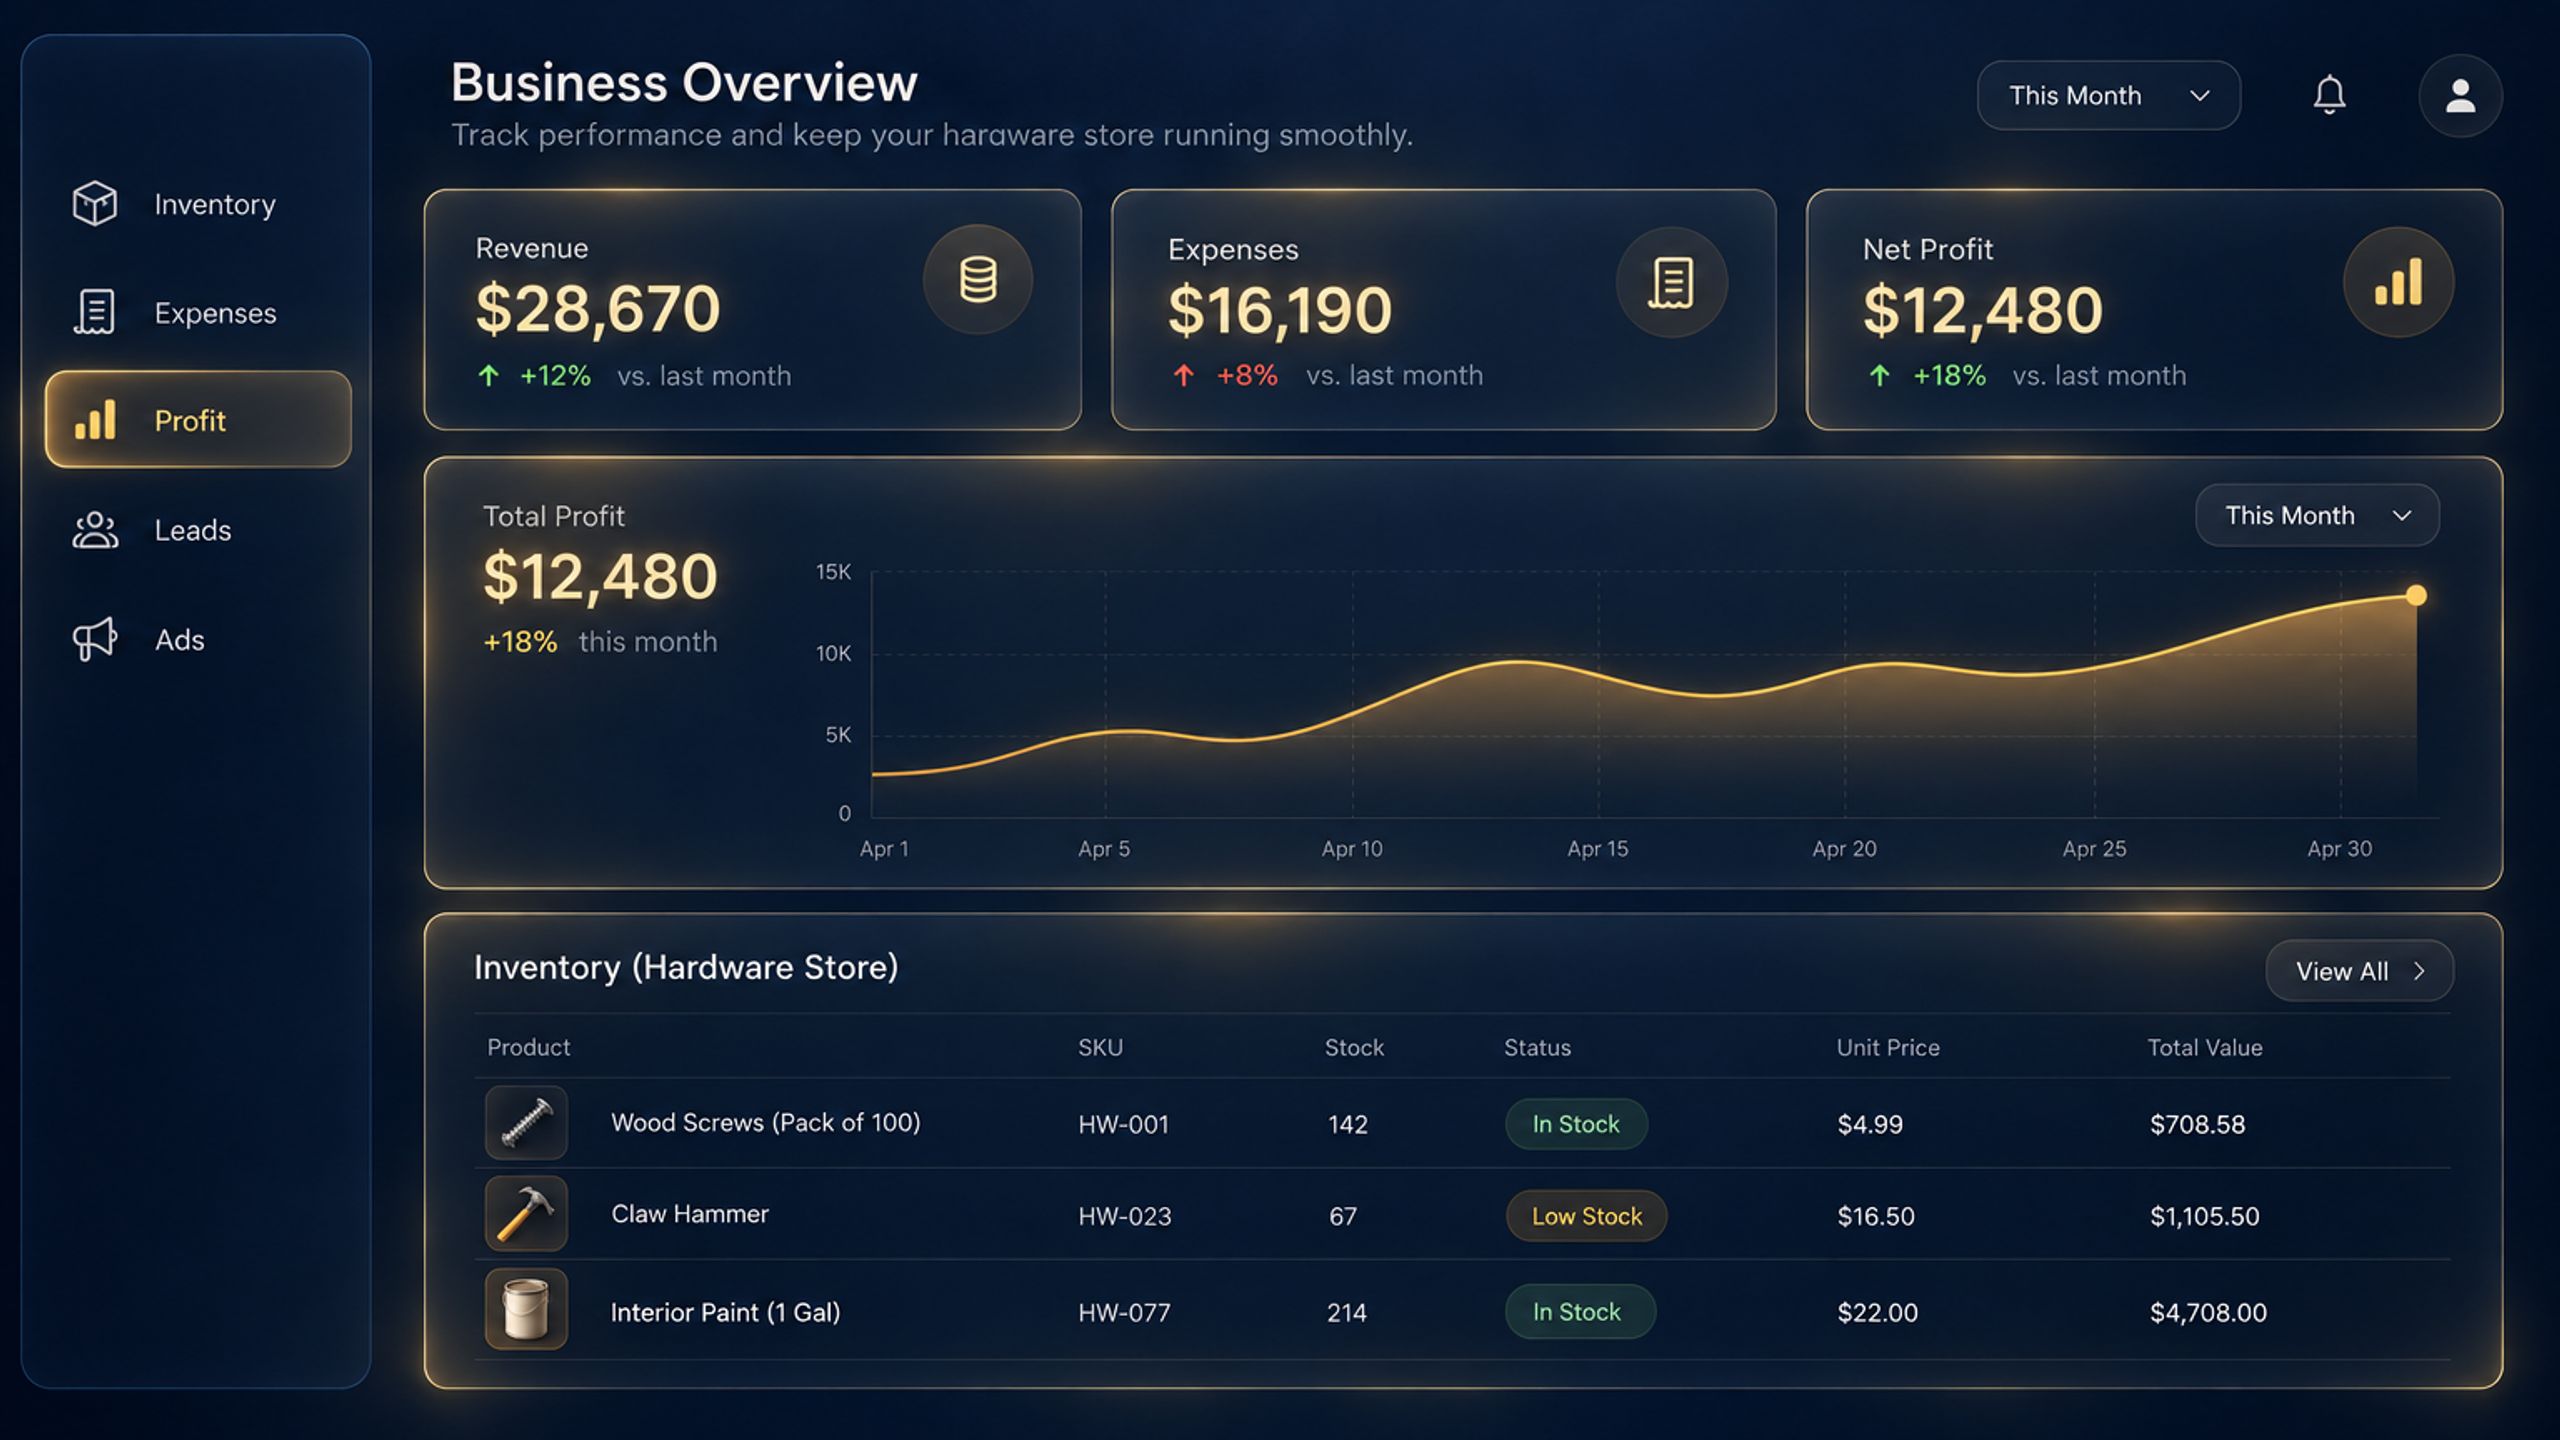The width and height of the screenshot is (2560, 1440).
Task: Click the In Stock badge for Interior Paint
Action: [1580, 1311]
